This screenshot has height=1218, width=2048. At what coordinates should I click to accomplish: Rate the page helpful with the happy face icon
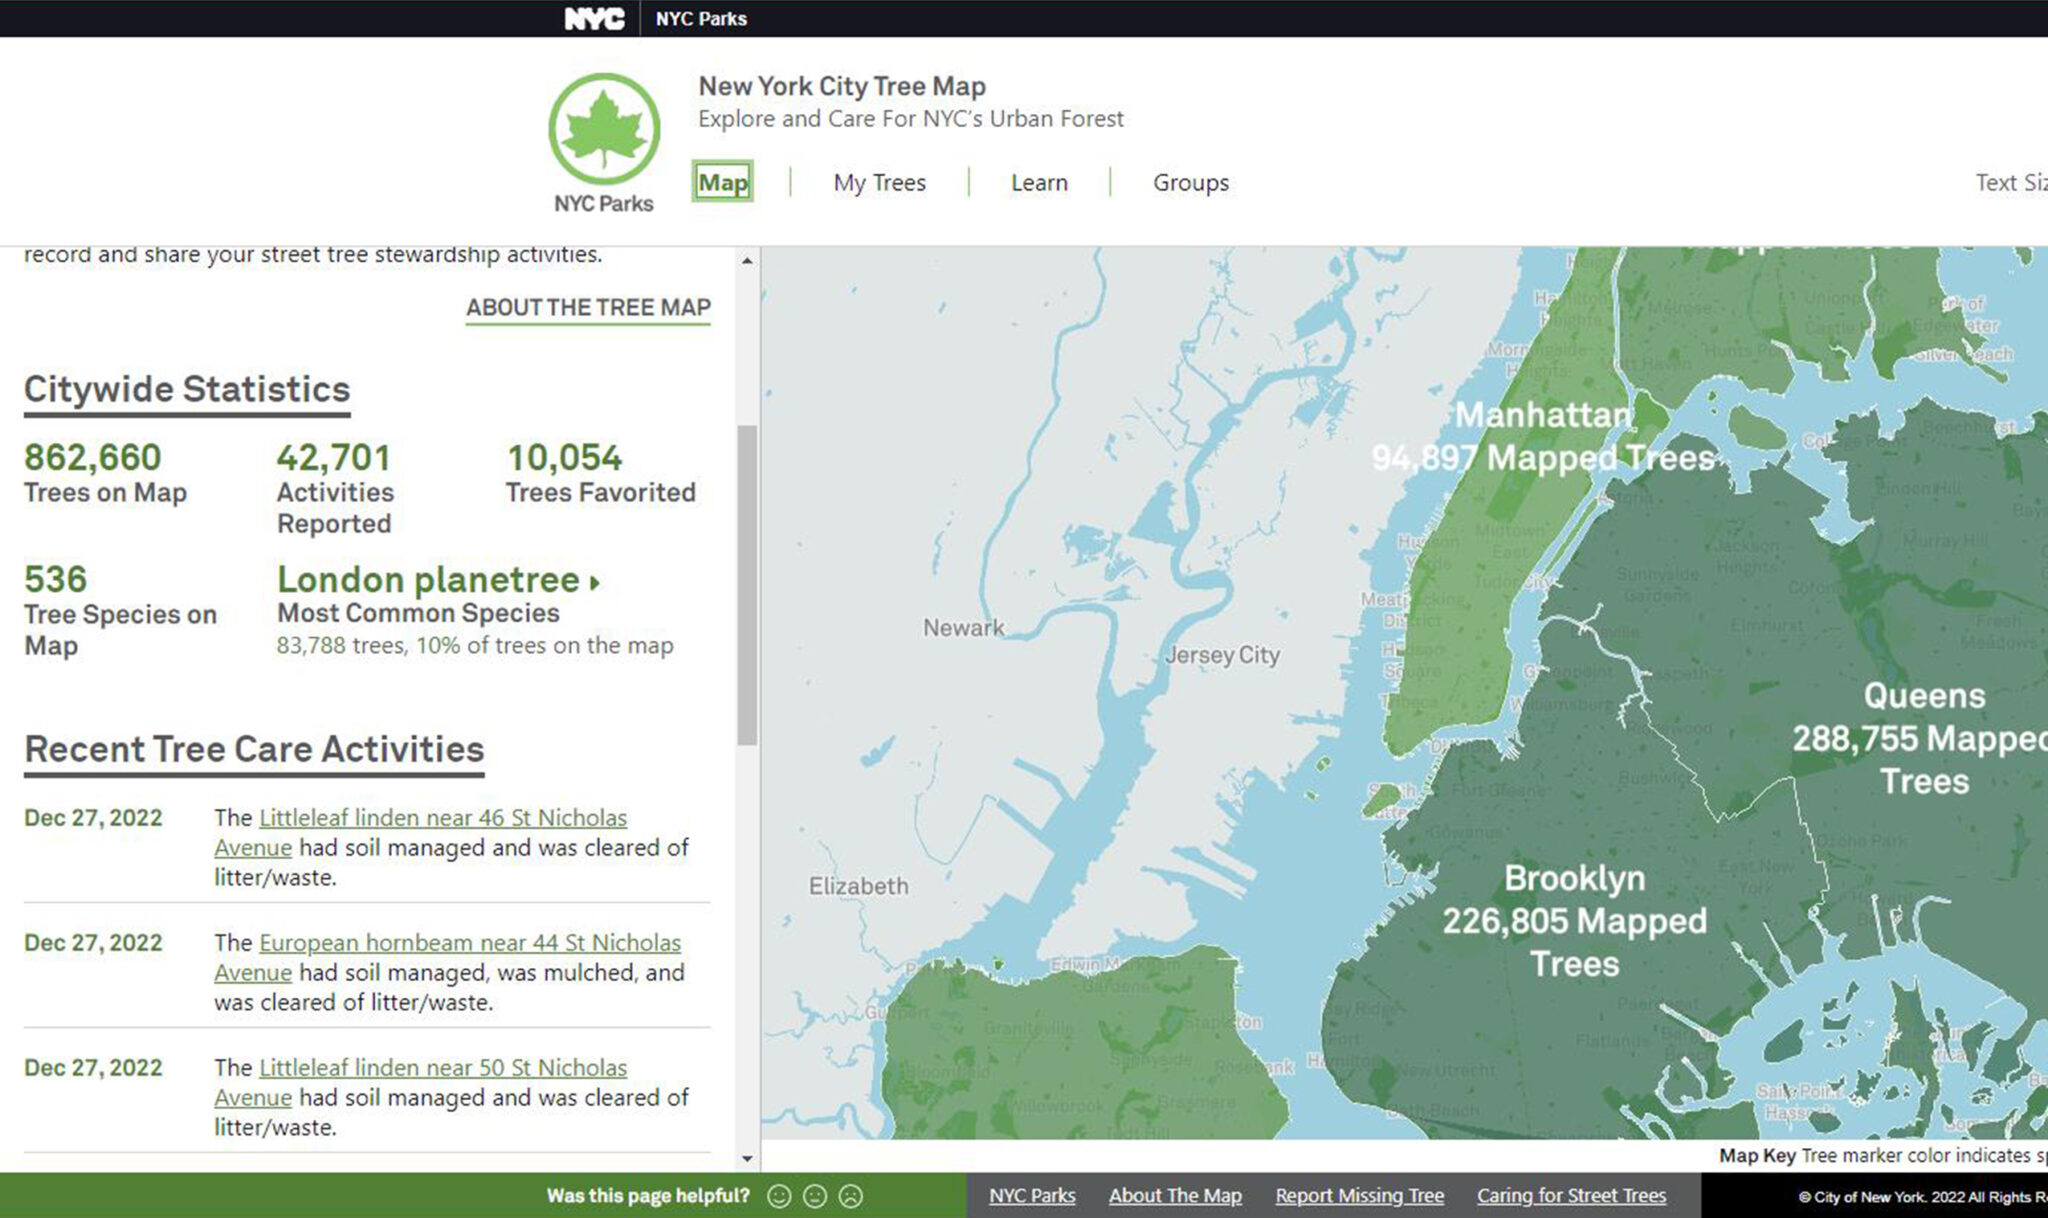point(780,1195)
